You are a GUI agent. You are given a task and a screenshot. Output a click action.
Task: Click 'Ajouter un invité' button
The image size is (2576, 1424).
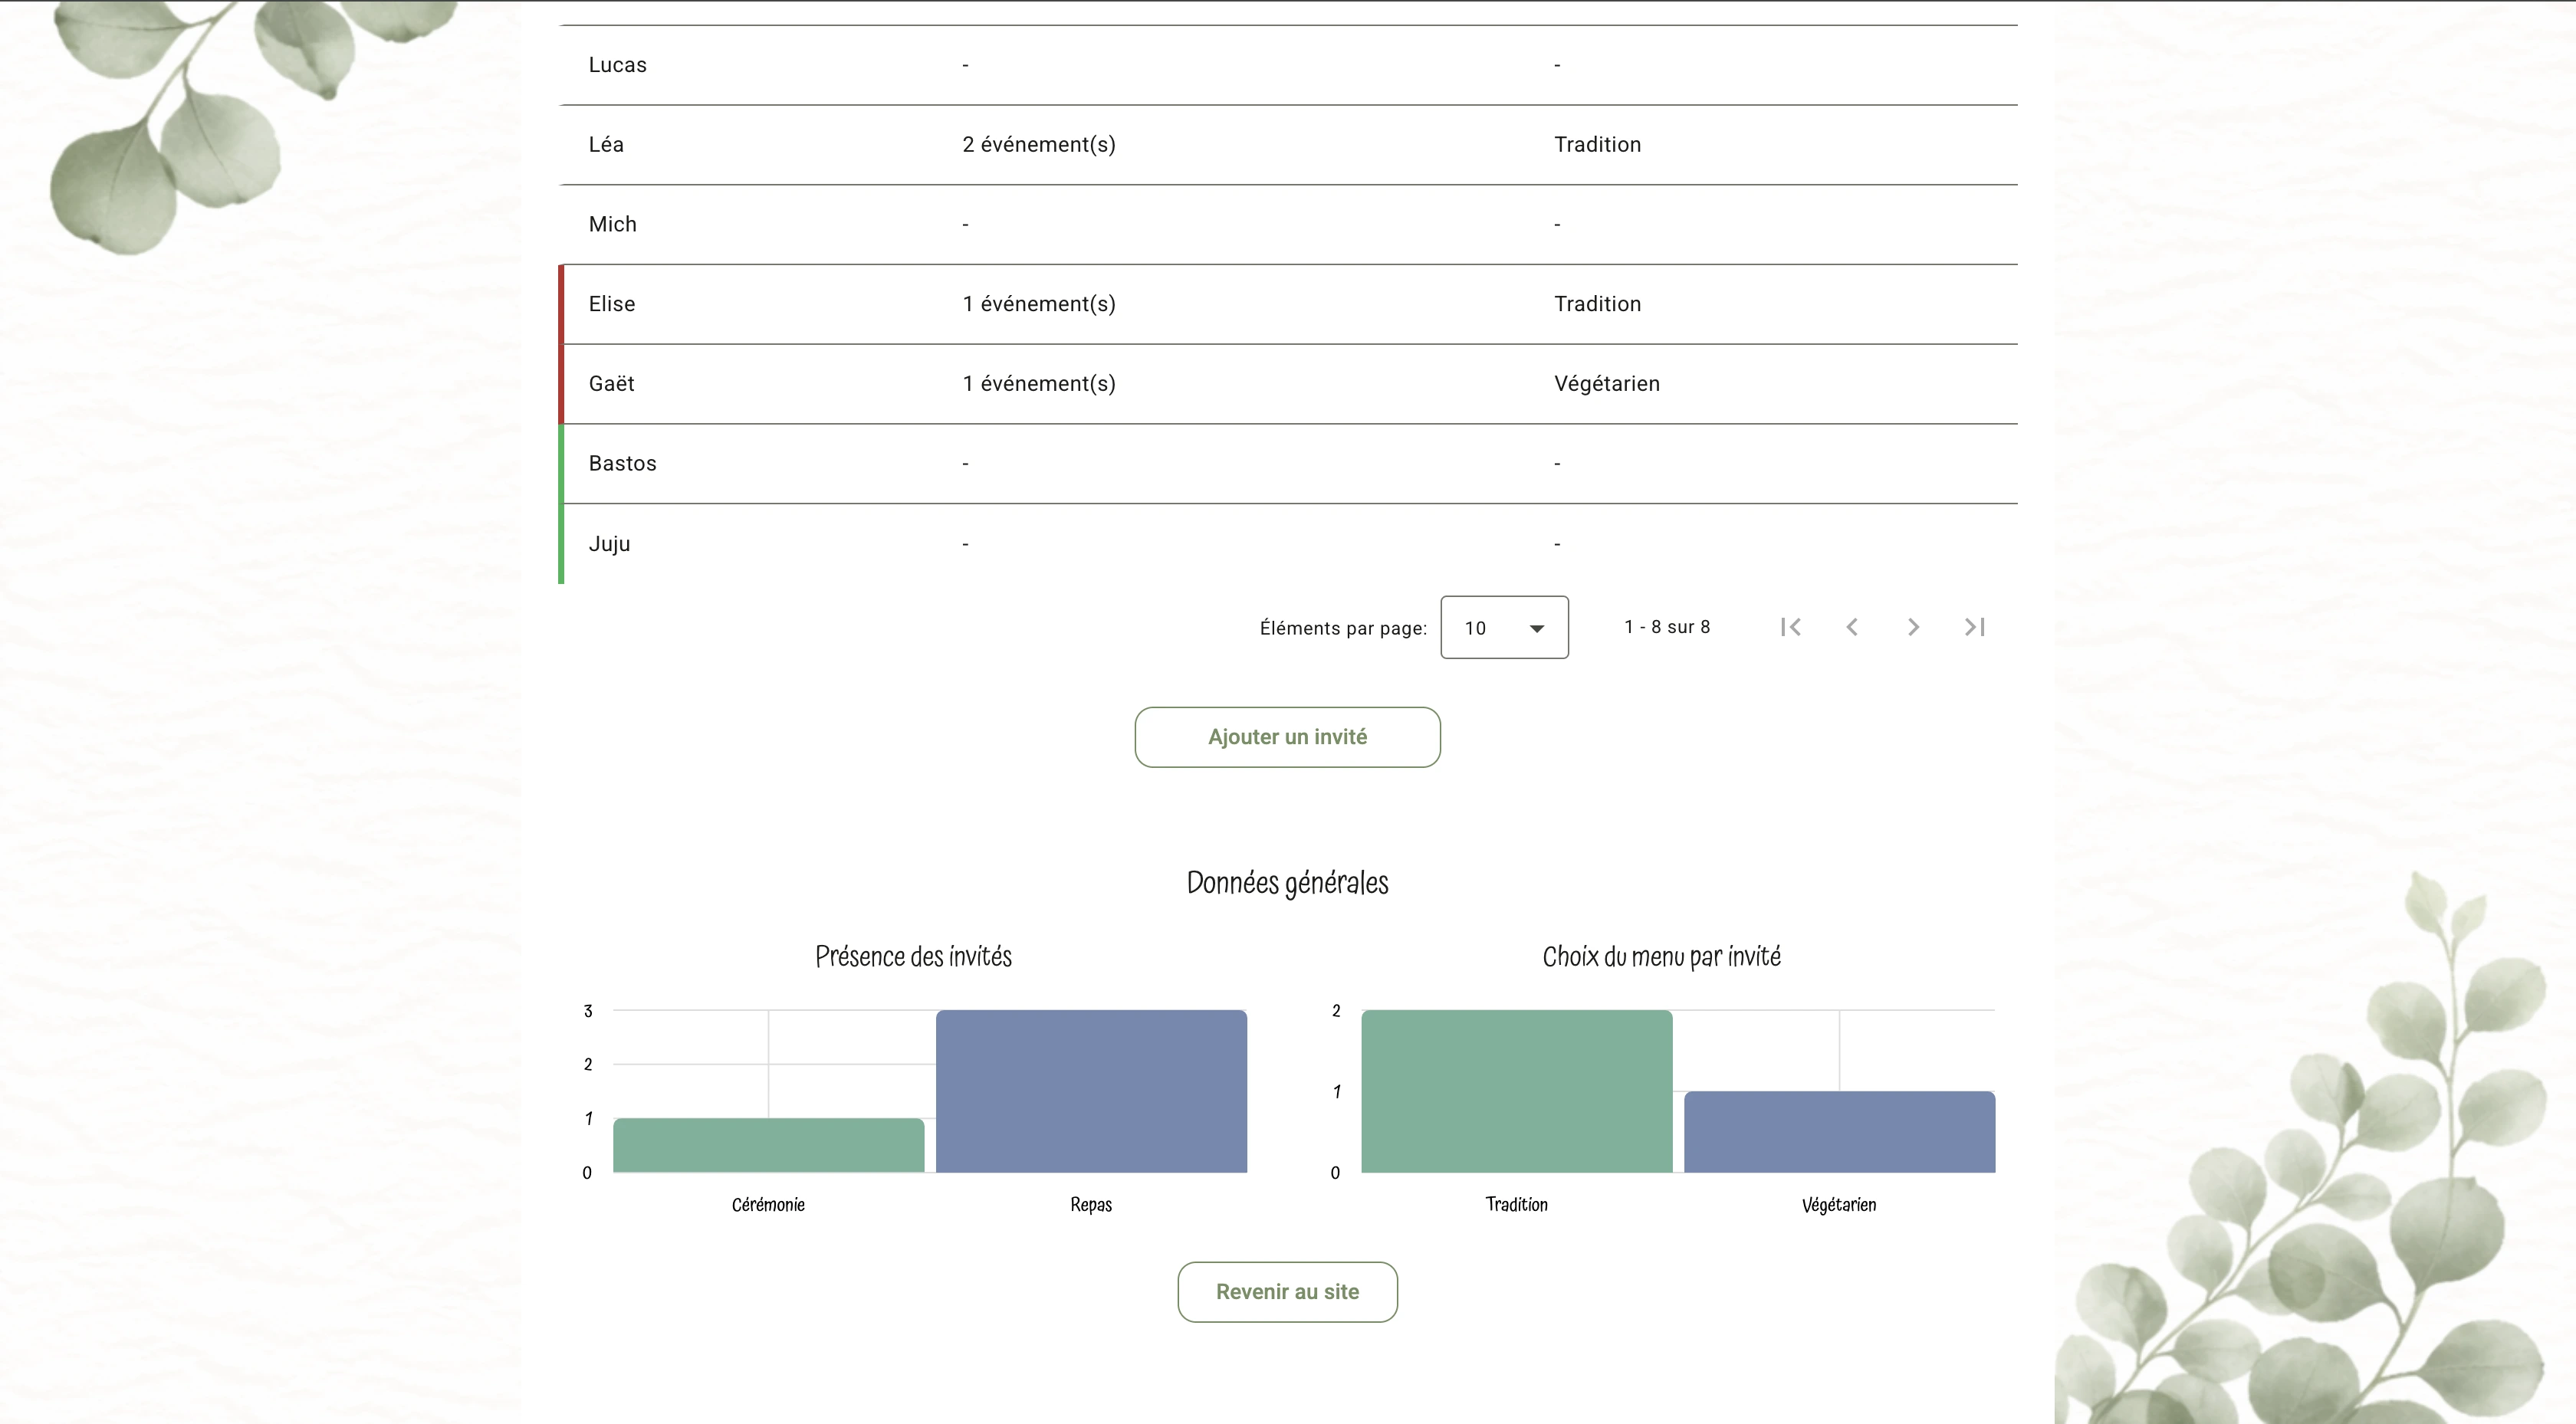[1286, 737]
